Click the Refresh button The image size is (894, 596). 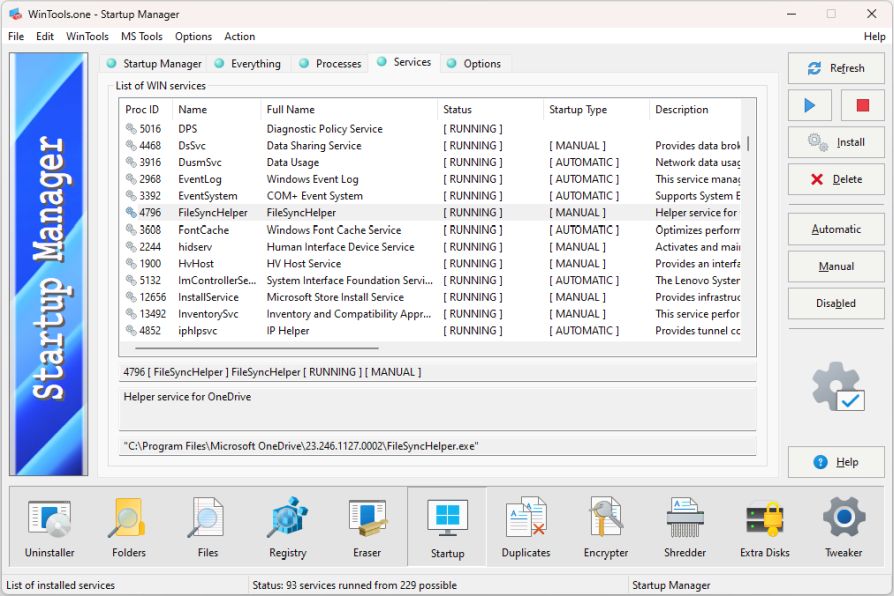(836, 68)
